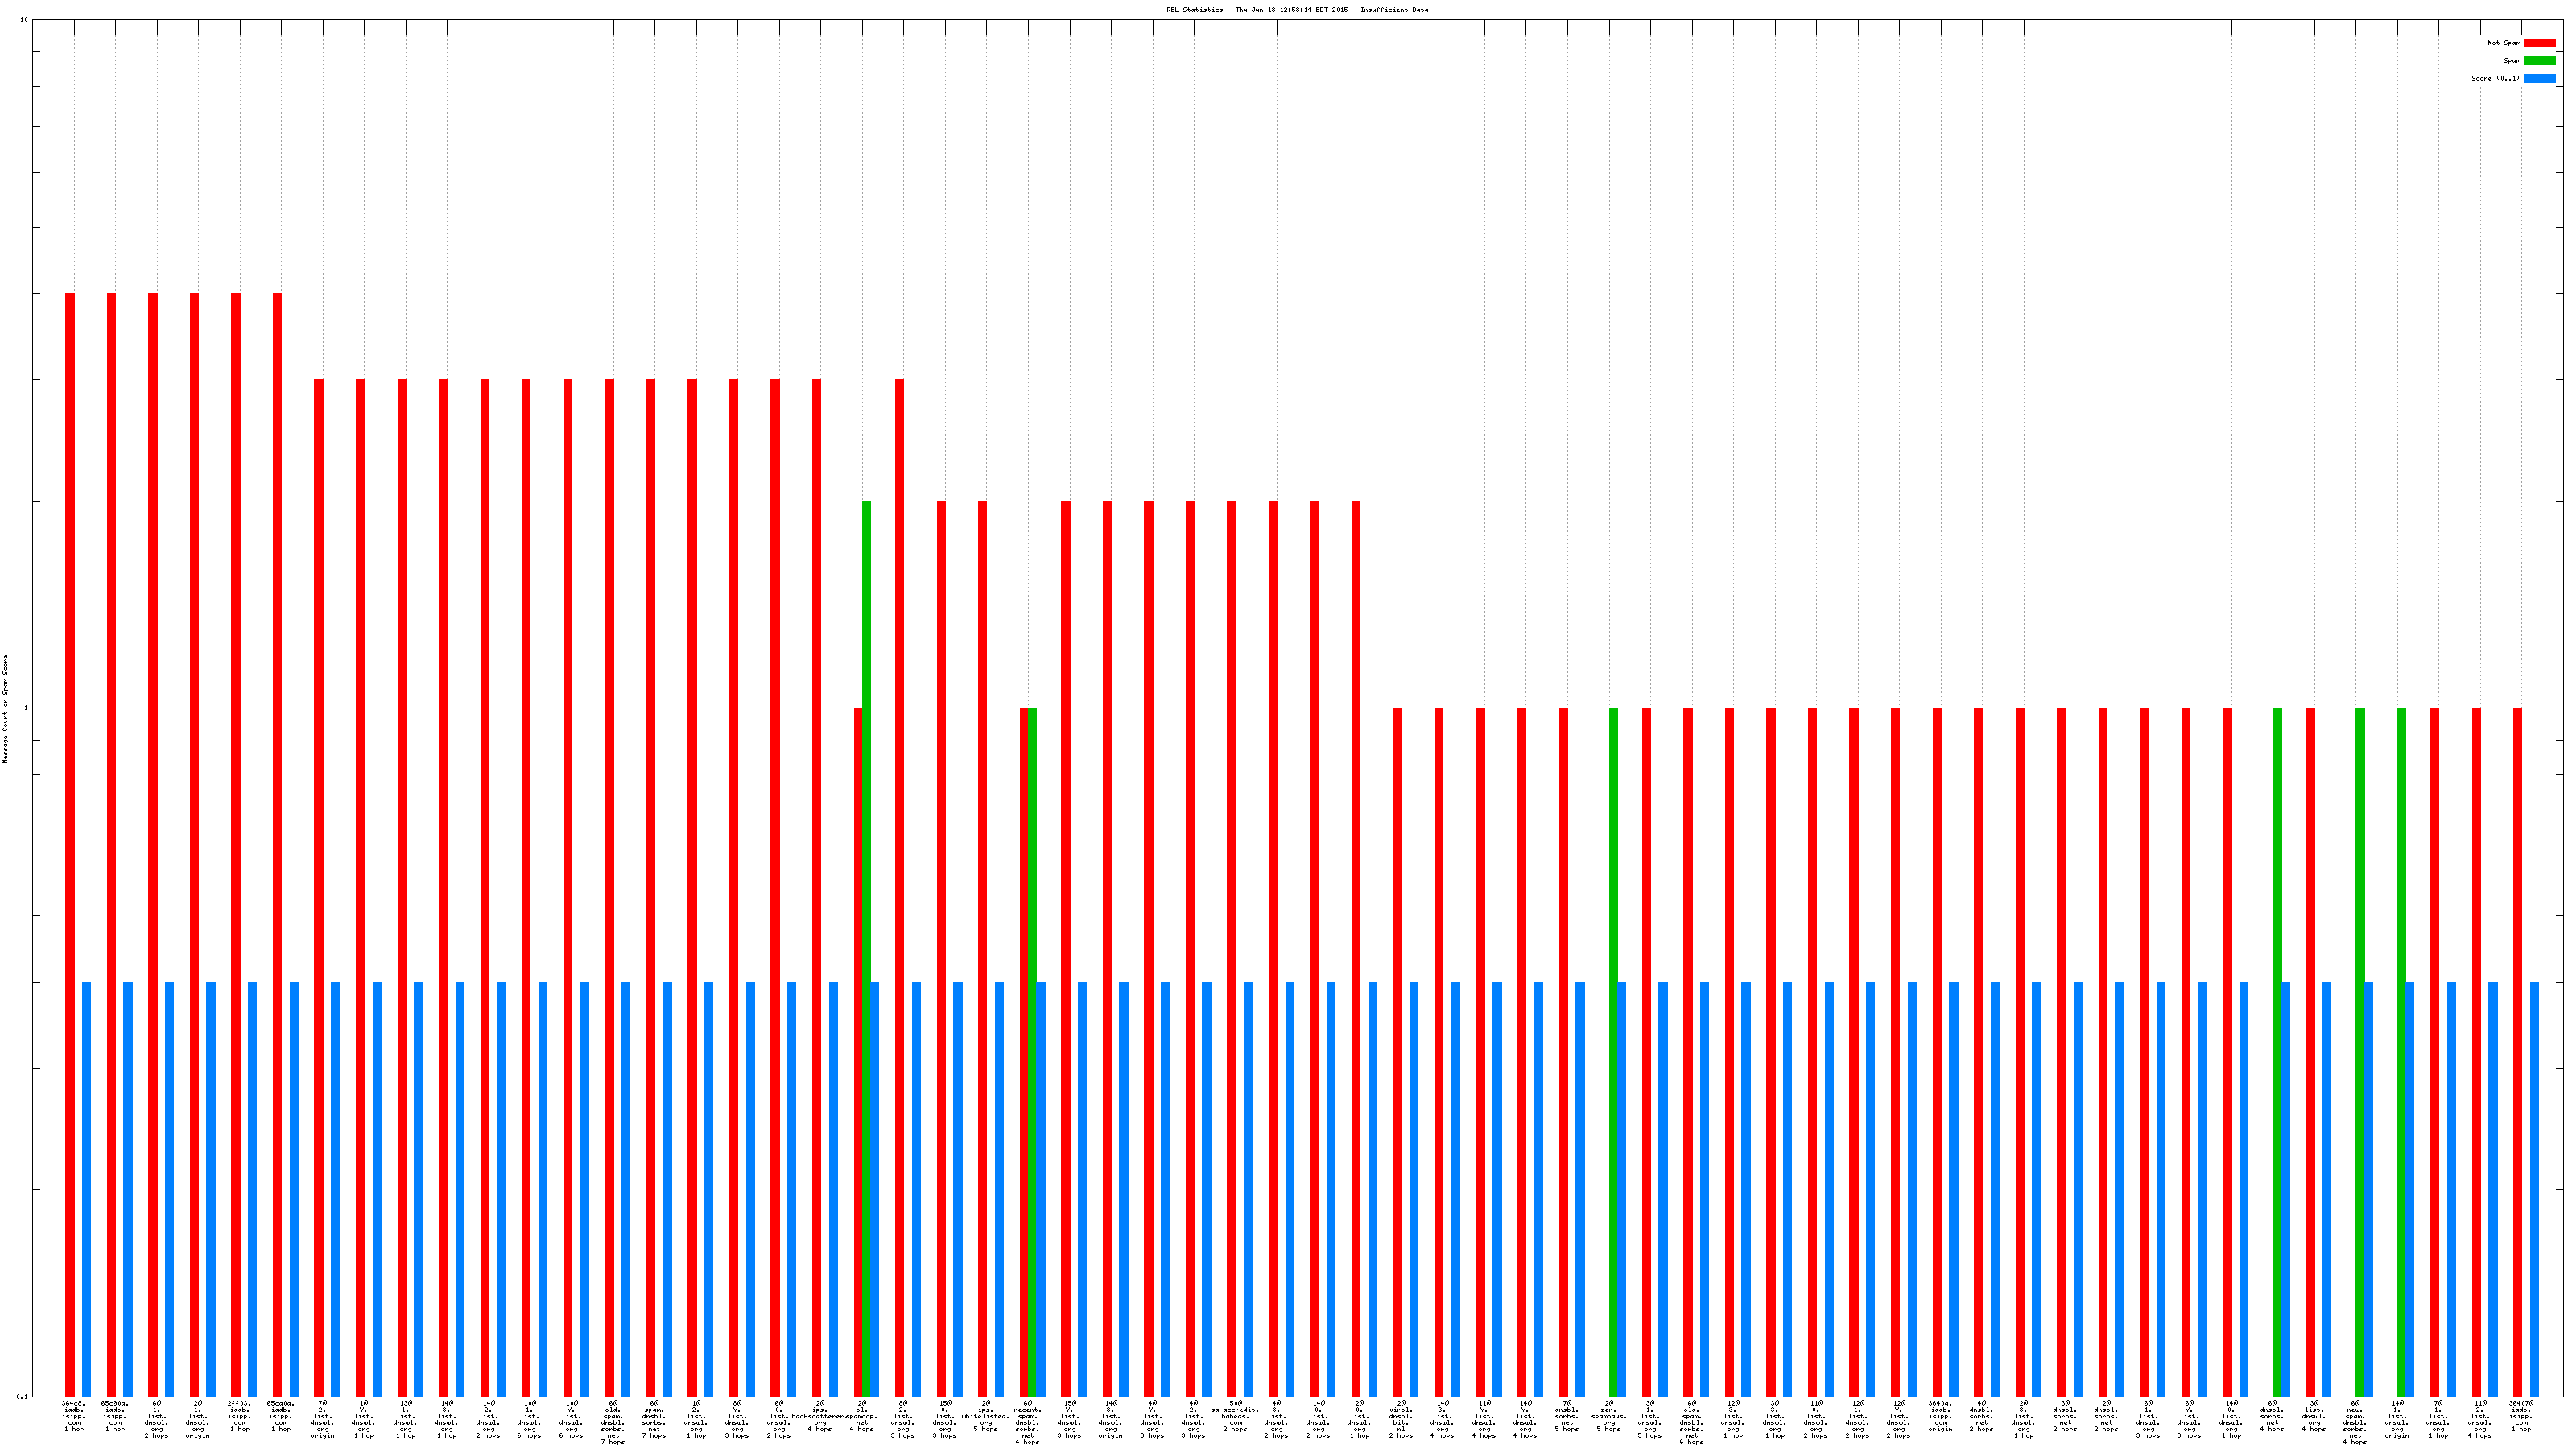
Task: Click the Message Count or Spam Score axis label
Action: pos(5,709)
